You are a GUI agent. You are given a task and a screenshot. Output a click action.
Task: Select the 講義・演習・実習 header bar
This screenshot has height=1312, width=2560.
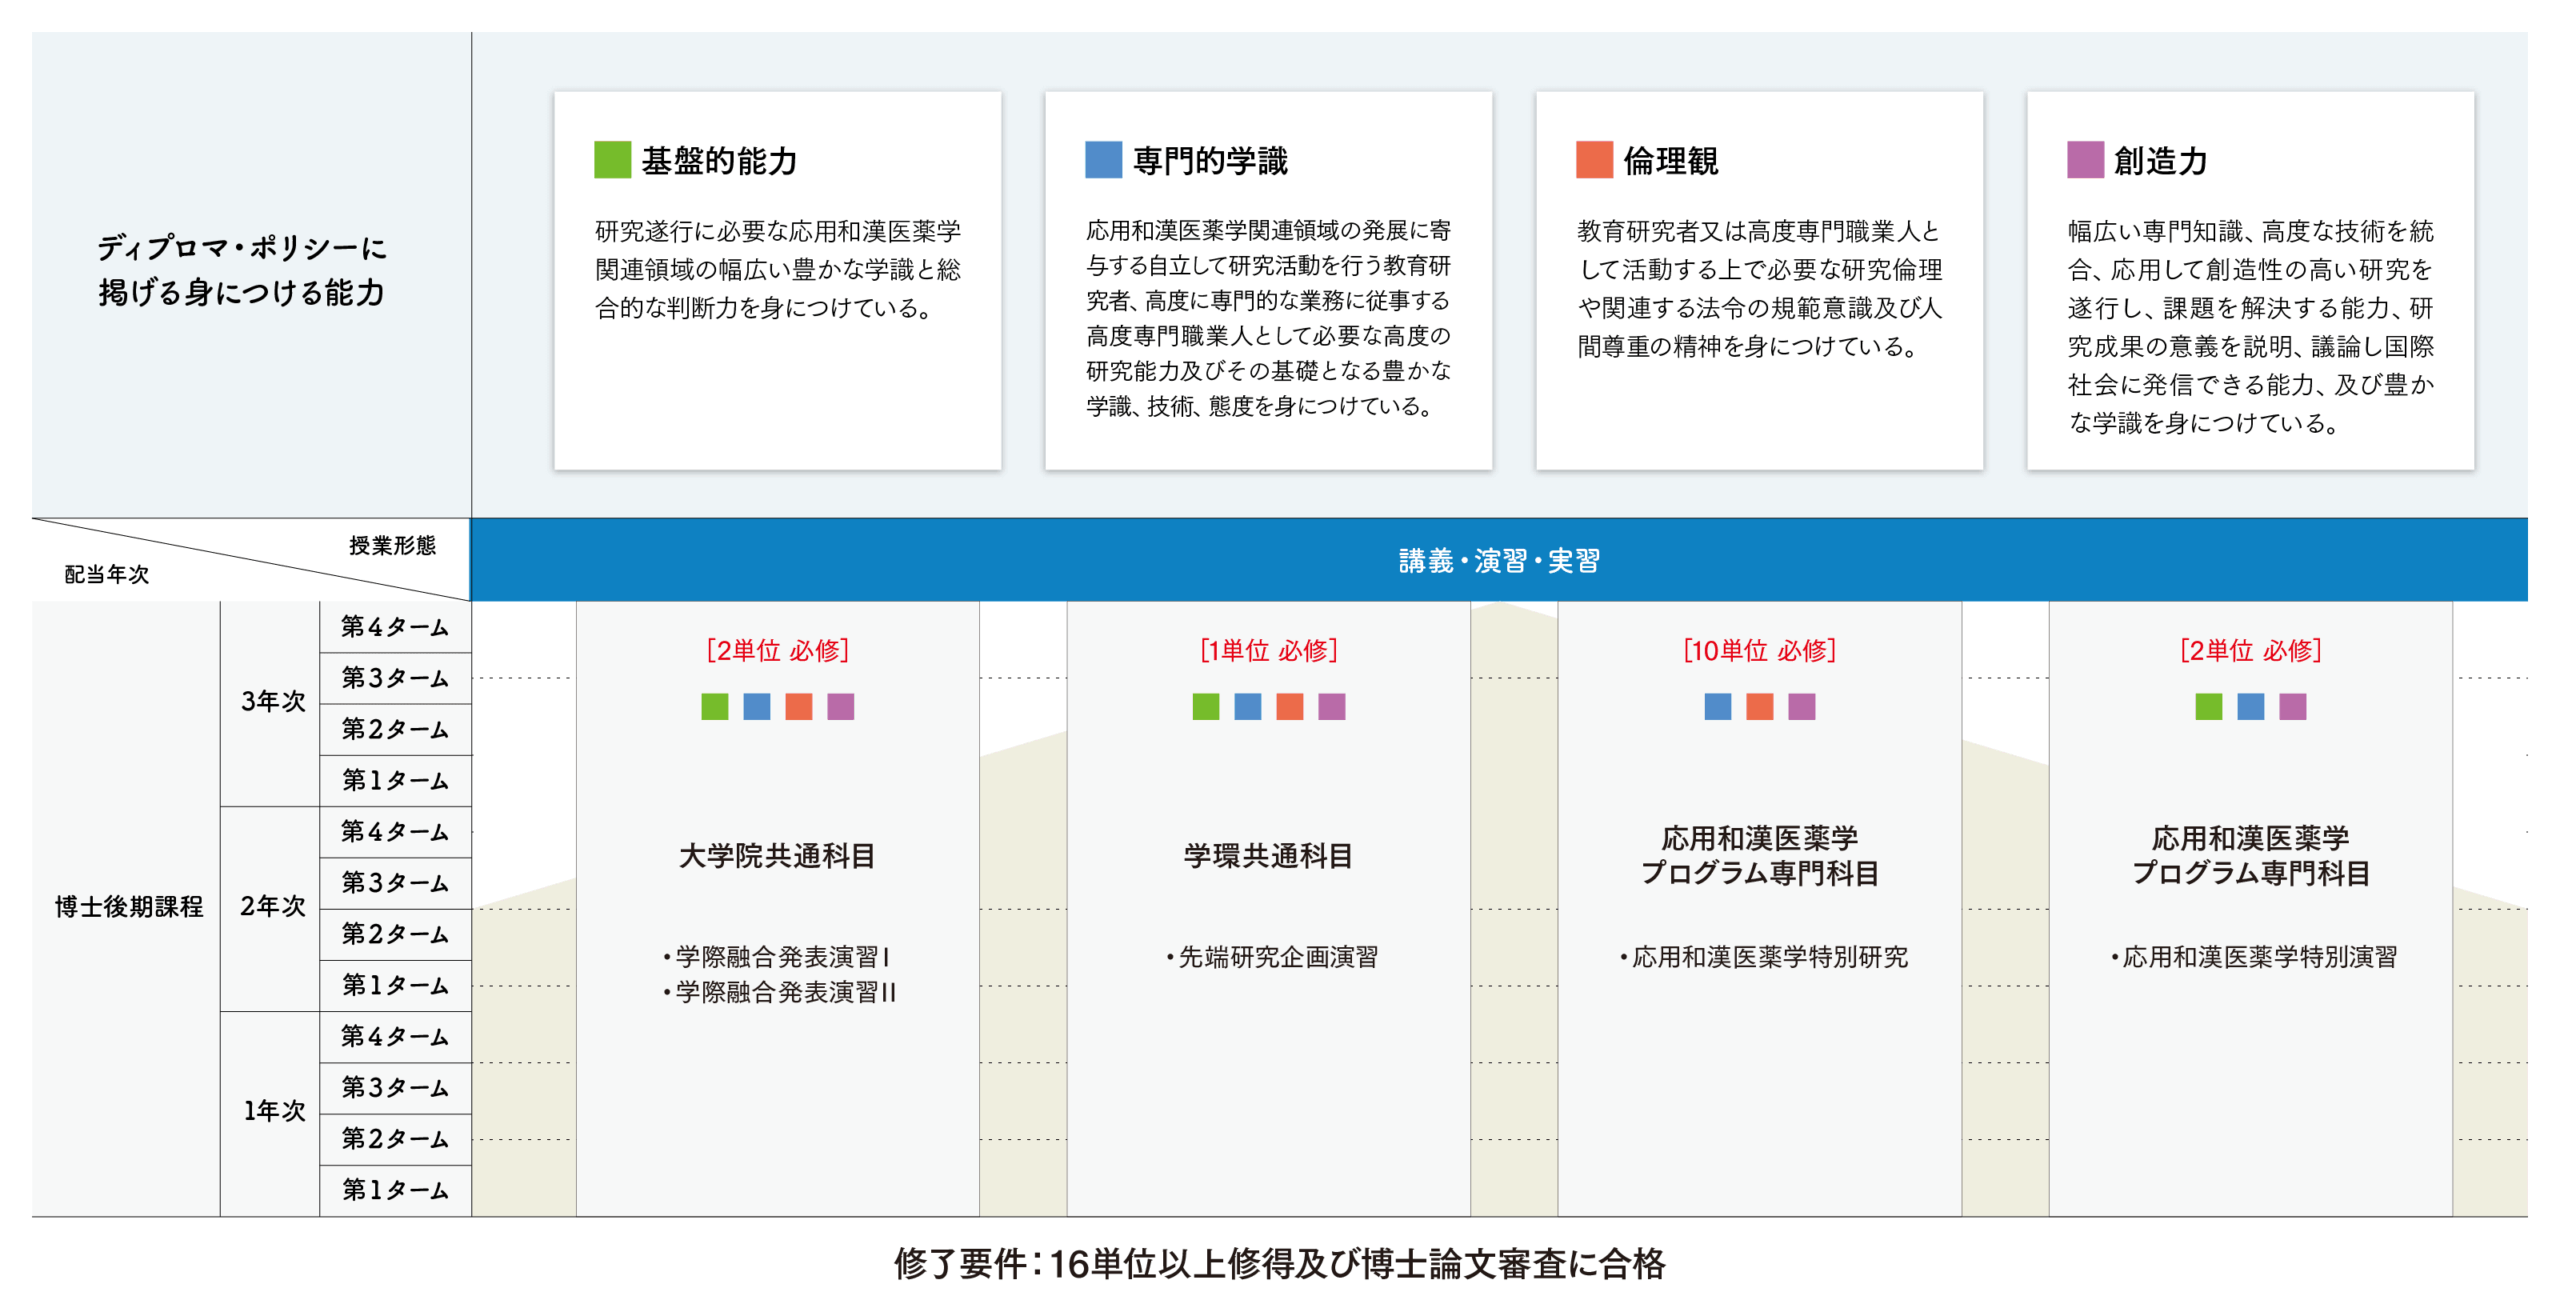(1498, 561)
